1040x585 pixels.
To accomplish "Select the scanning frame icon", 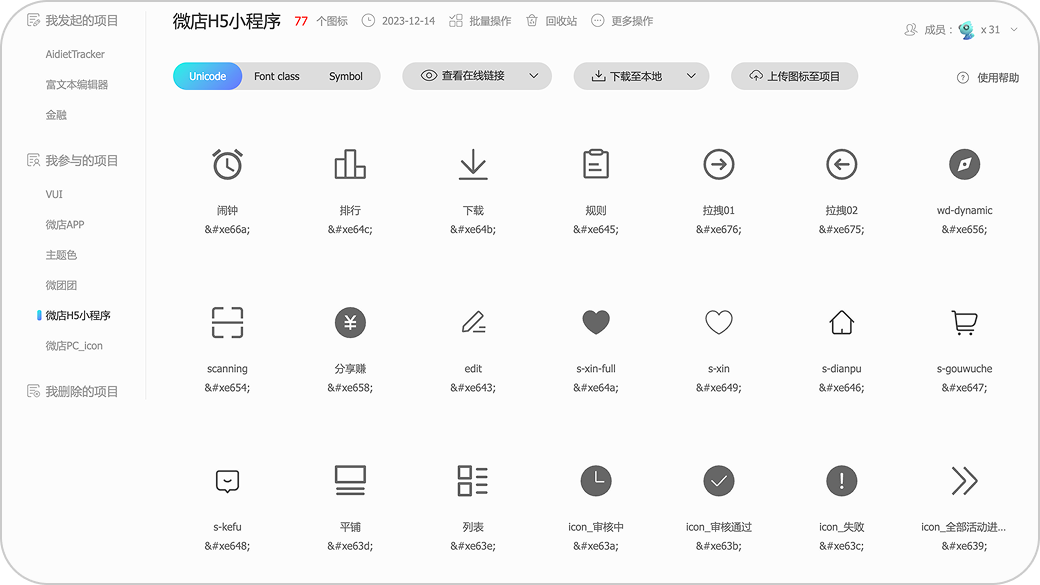I will 228,322.
